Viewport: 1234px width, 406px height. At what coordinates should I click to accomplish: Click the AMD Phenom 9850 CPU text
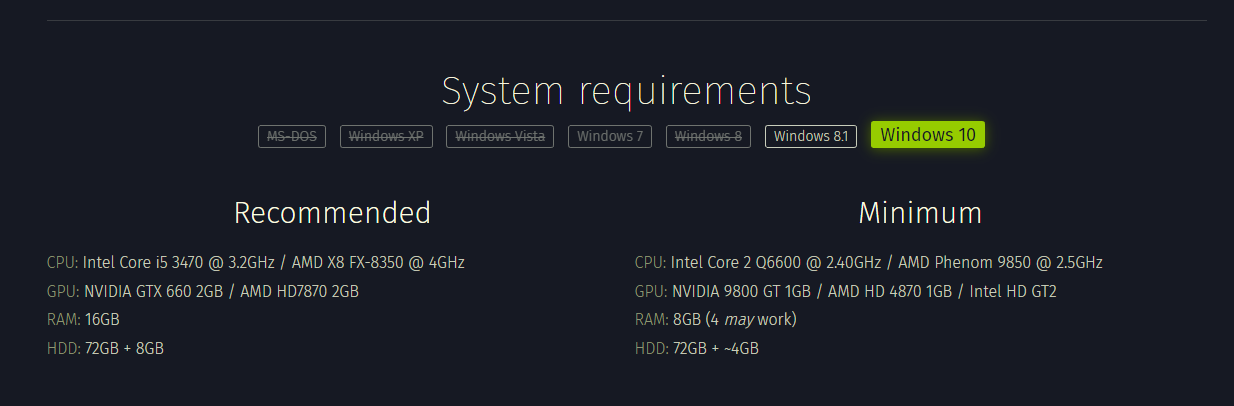pyautogui.click(x=1000, y=263)
